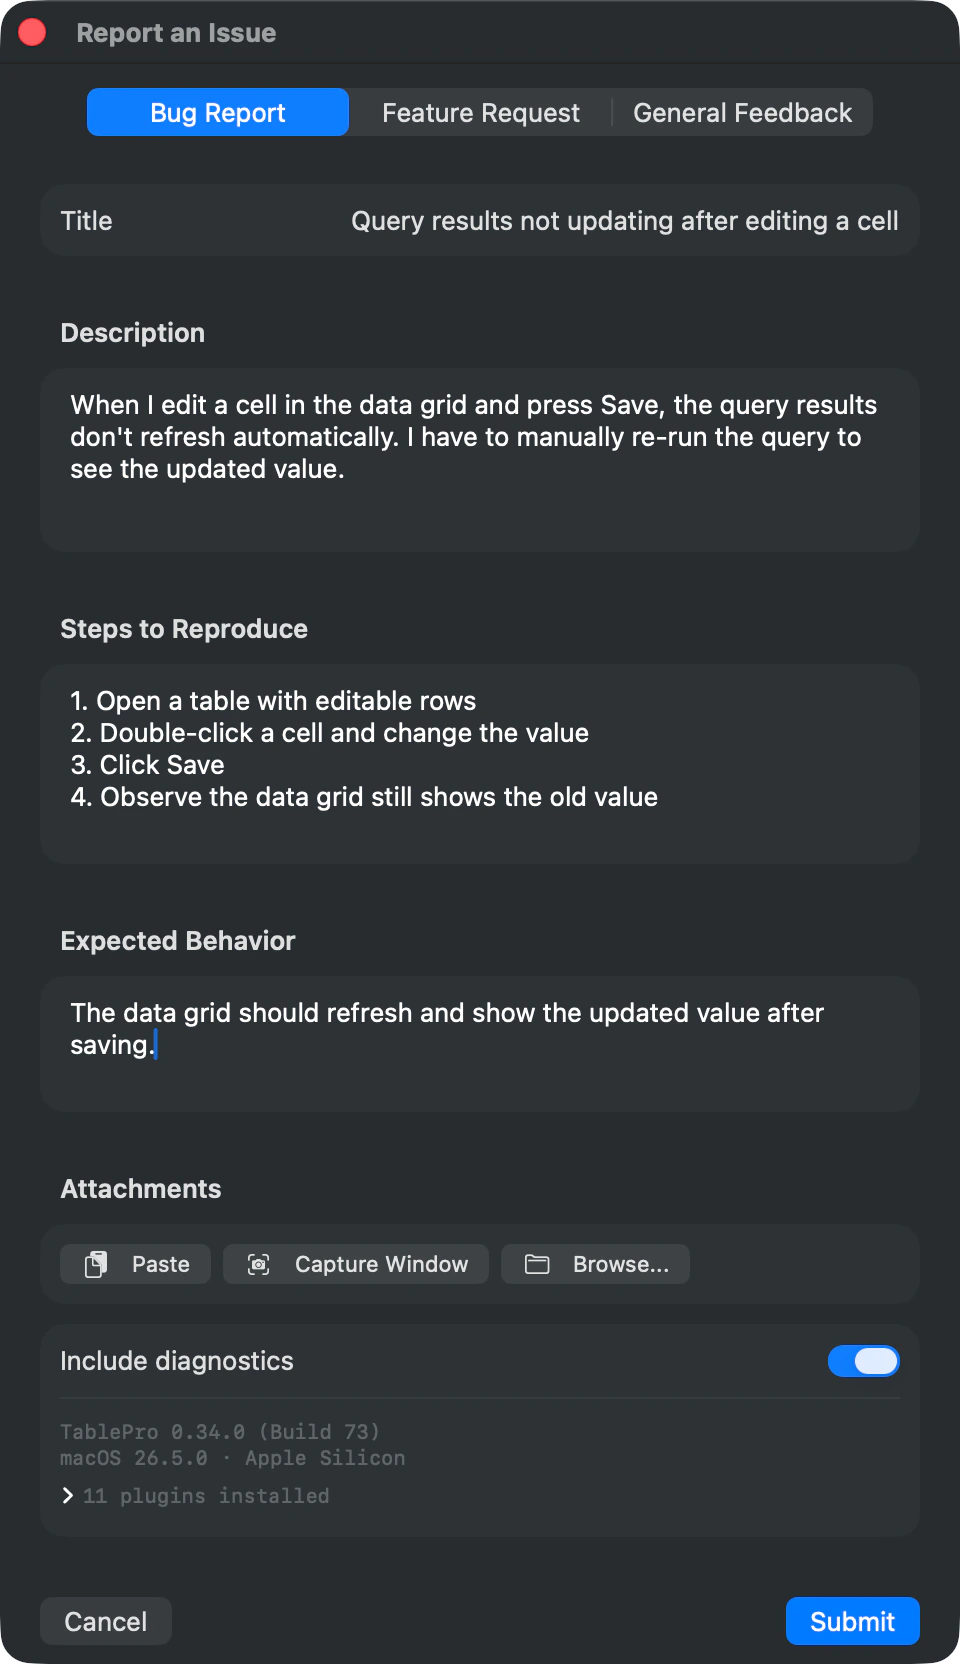
Task: Click the clipboard icon on the Paste button
Action: point(97,1264)
